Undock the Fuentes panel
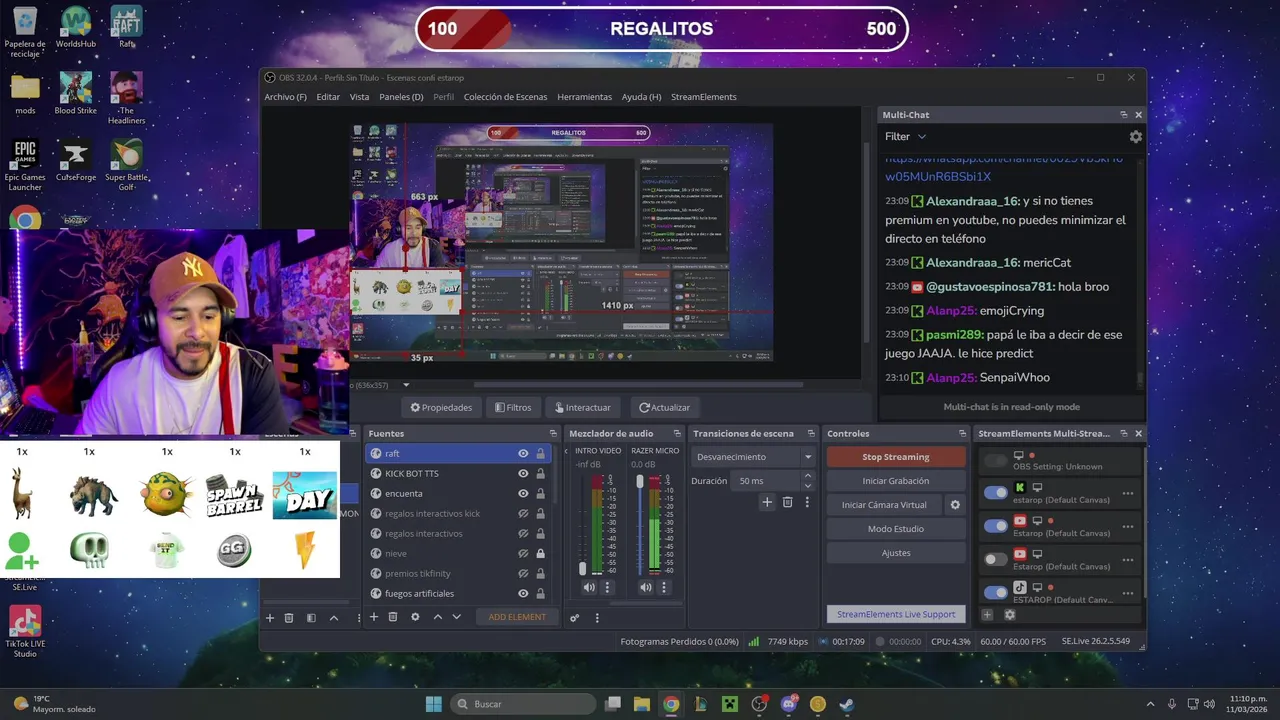This screenshot has width=1280, height=720. [x=553, y=433]
